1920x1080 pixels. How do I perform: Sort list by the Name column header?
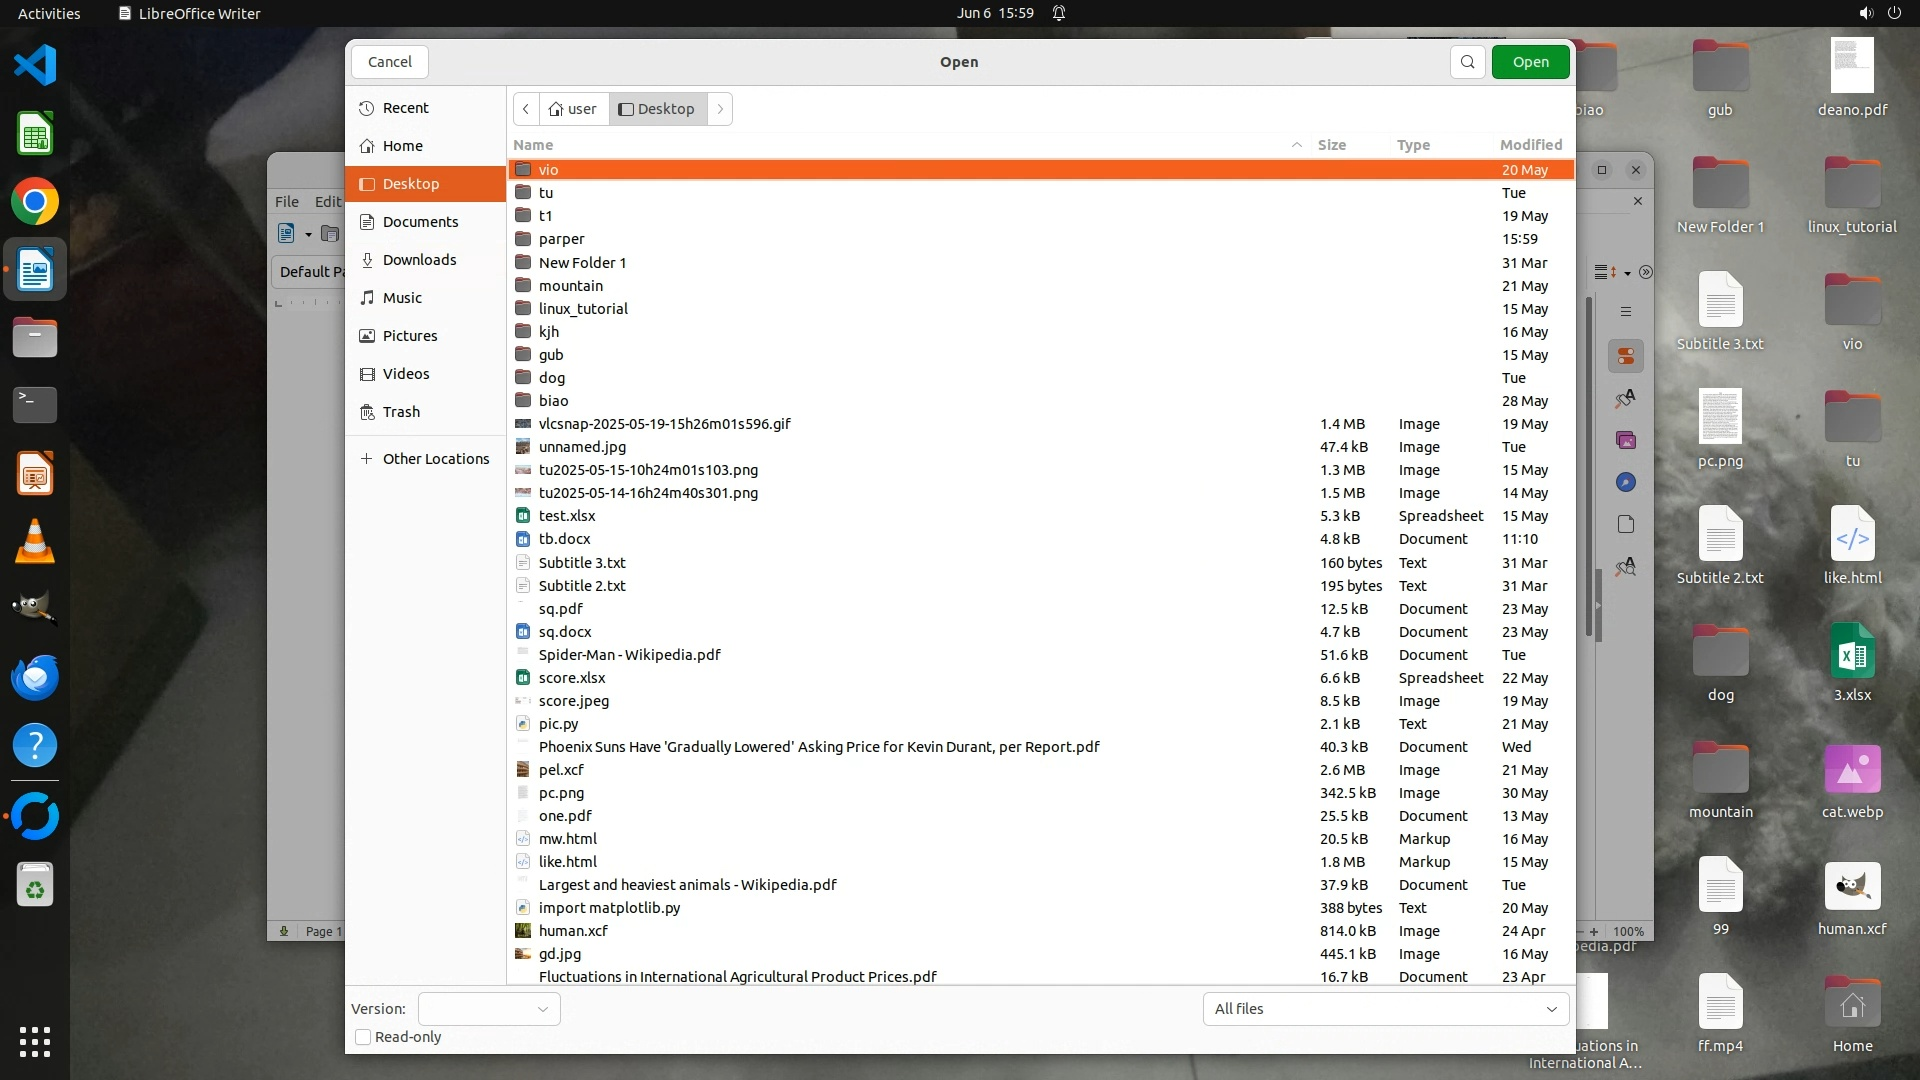(x=534, y=145)
